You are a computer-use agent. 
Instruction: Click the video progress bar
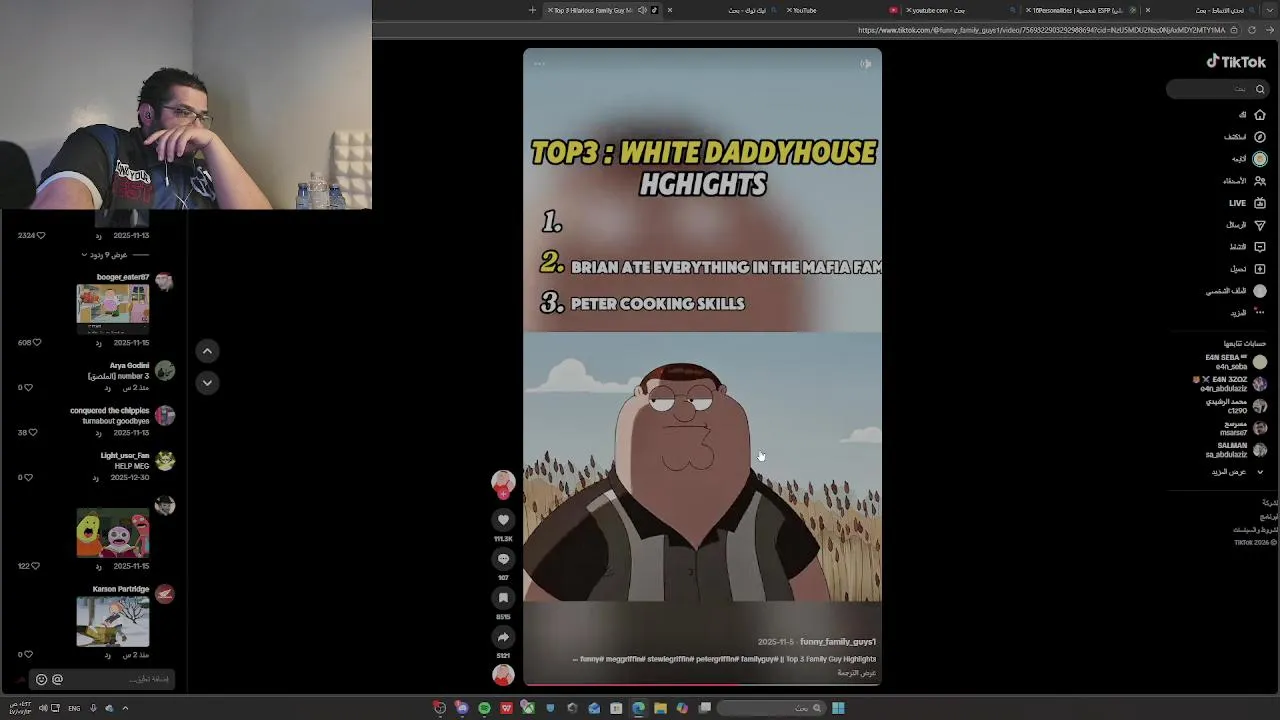point(702,685)
